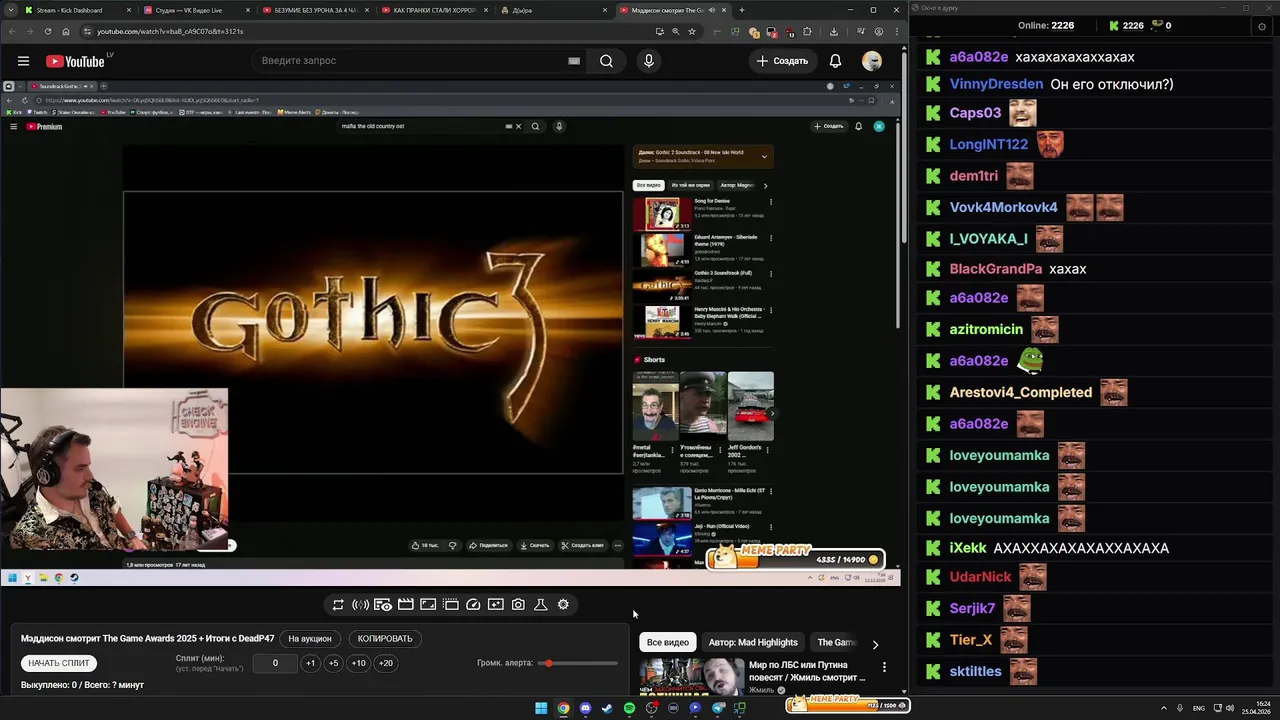Open on-screen keyboard icon in search box
The image size is (1280, 720).
pos(574,61)
